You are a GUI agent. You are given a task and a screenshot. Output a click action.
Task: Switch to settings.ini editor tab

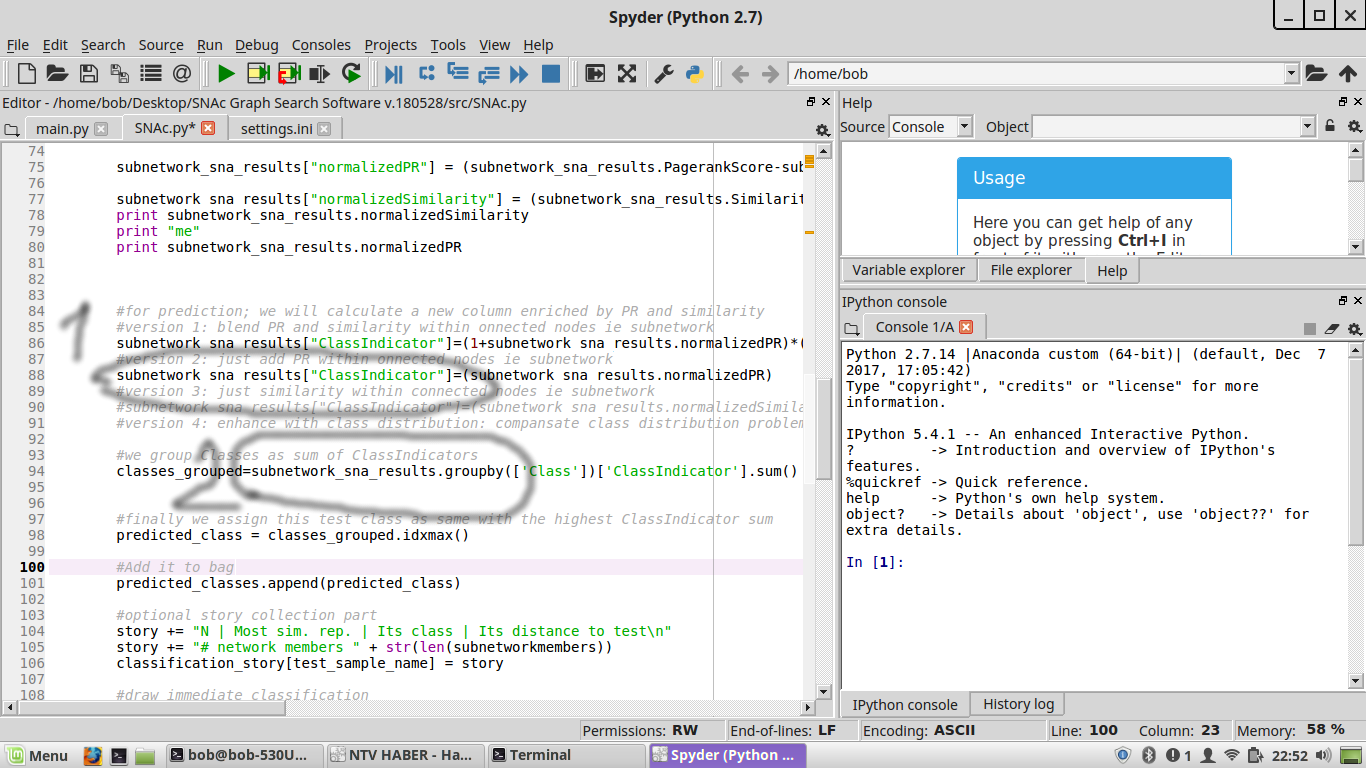click(x=285, y=128)
